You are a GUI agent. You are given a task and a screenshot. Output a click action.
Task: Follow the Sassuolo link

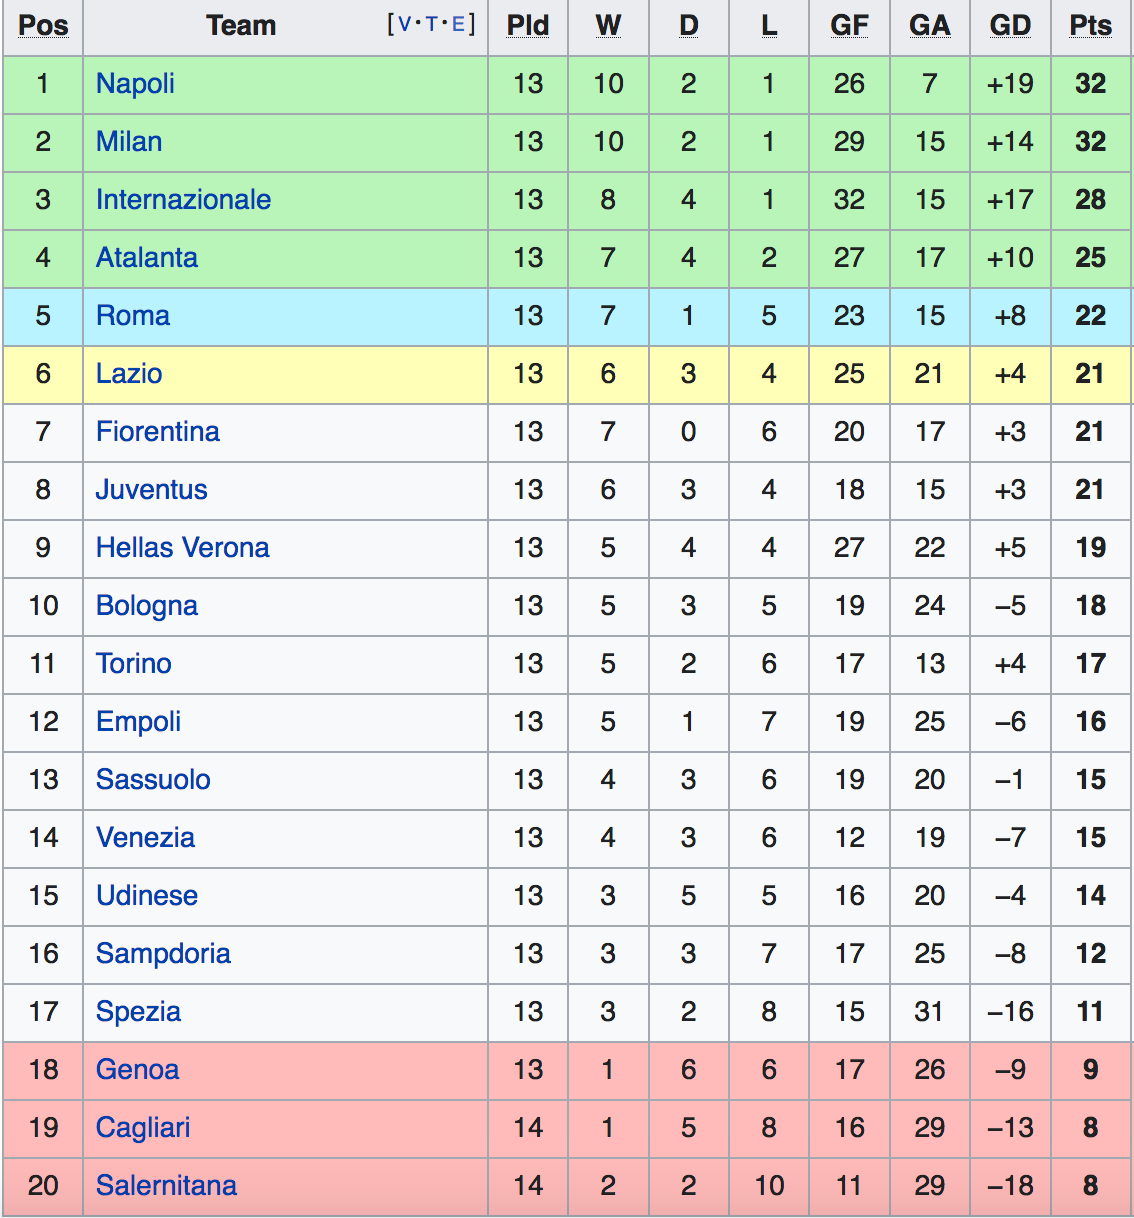(x=153, y=780)
